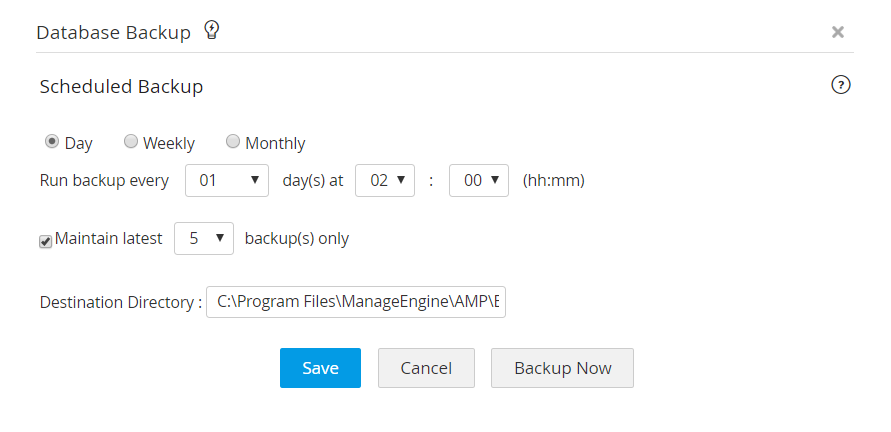This screenshot has height=432, width=891.
Task: Choose the Weekly schedule radio button
Action: coord(130,142)
